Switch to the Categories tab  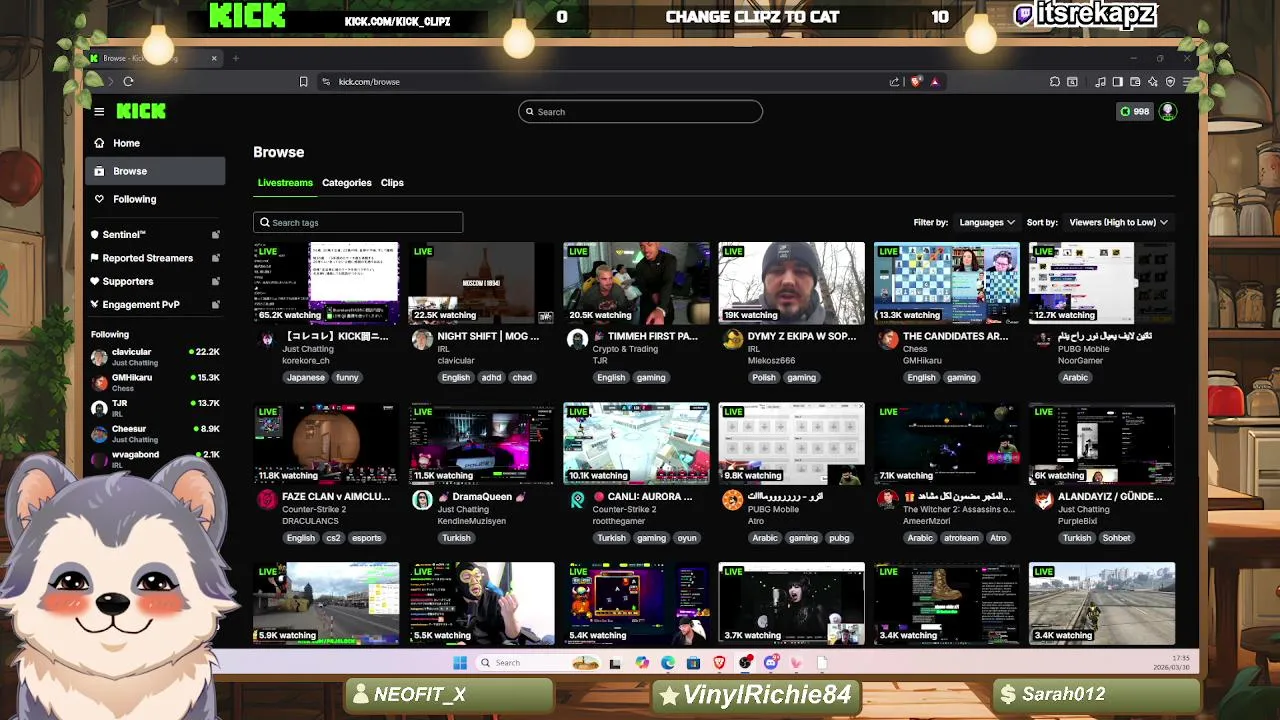[x=347, y=183]
